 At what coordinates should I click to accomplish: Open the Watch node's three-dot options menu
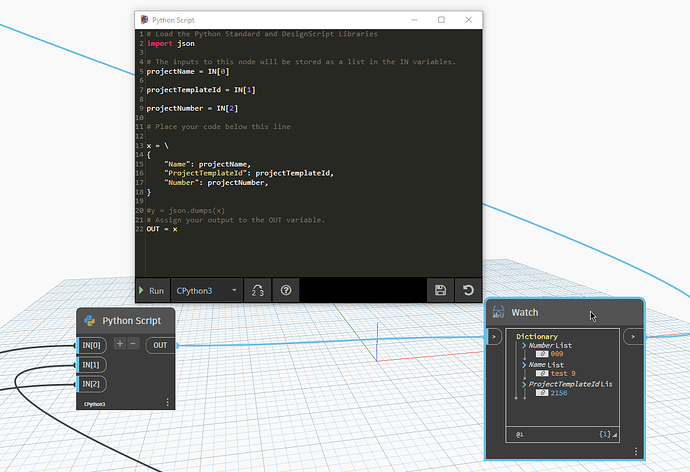(x=636, y=451)
